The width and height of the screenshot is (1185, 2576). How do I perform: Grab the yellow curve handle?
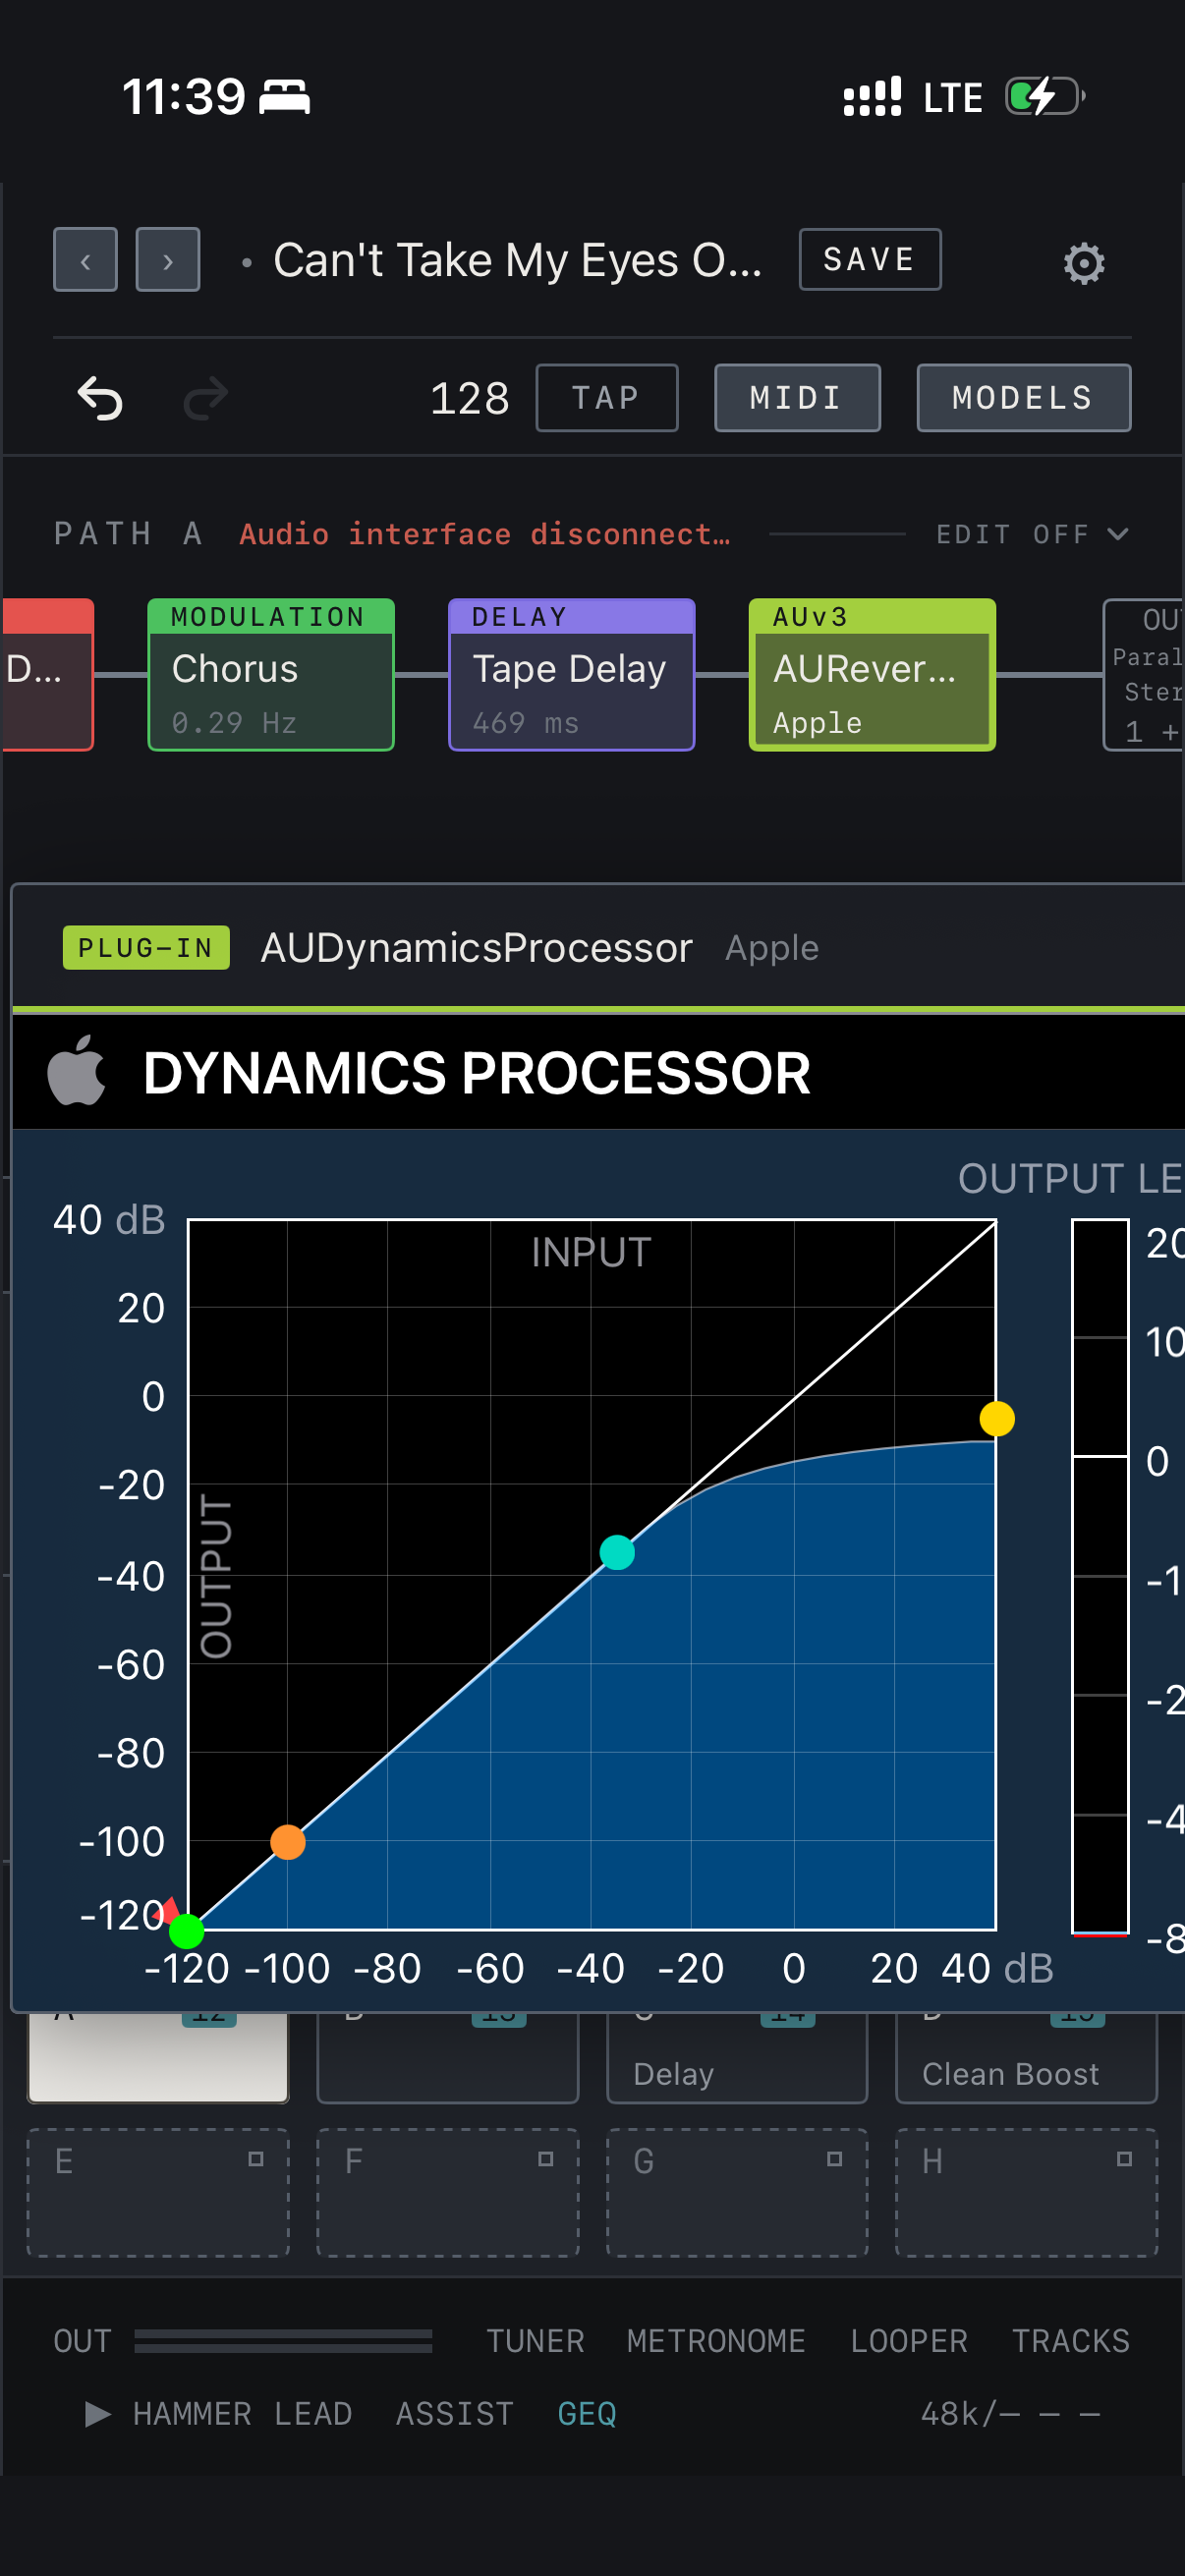pos(996,1418)
